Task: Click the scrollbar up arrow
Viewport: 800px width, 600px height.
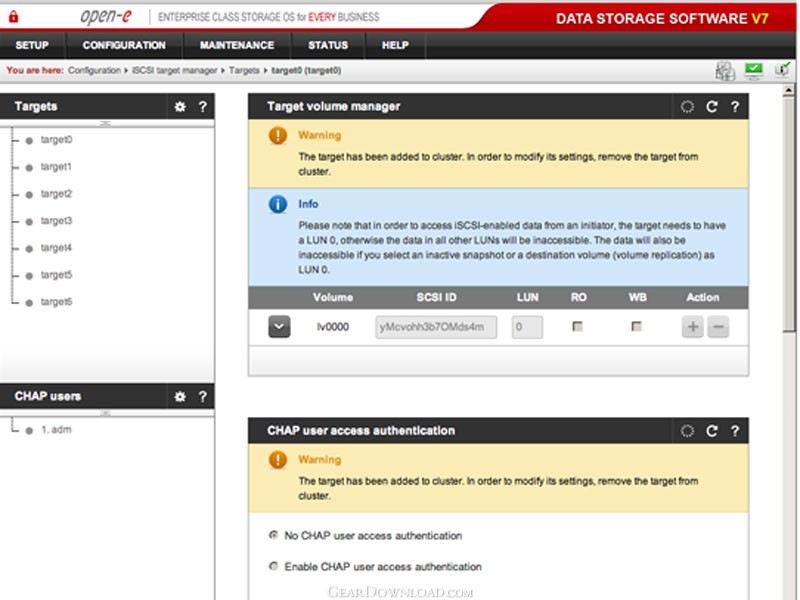Action: [789, 90]
